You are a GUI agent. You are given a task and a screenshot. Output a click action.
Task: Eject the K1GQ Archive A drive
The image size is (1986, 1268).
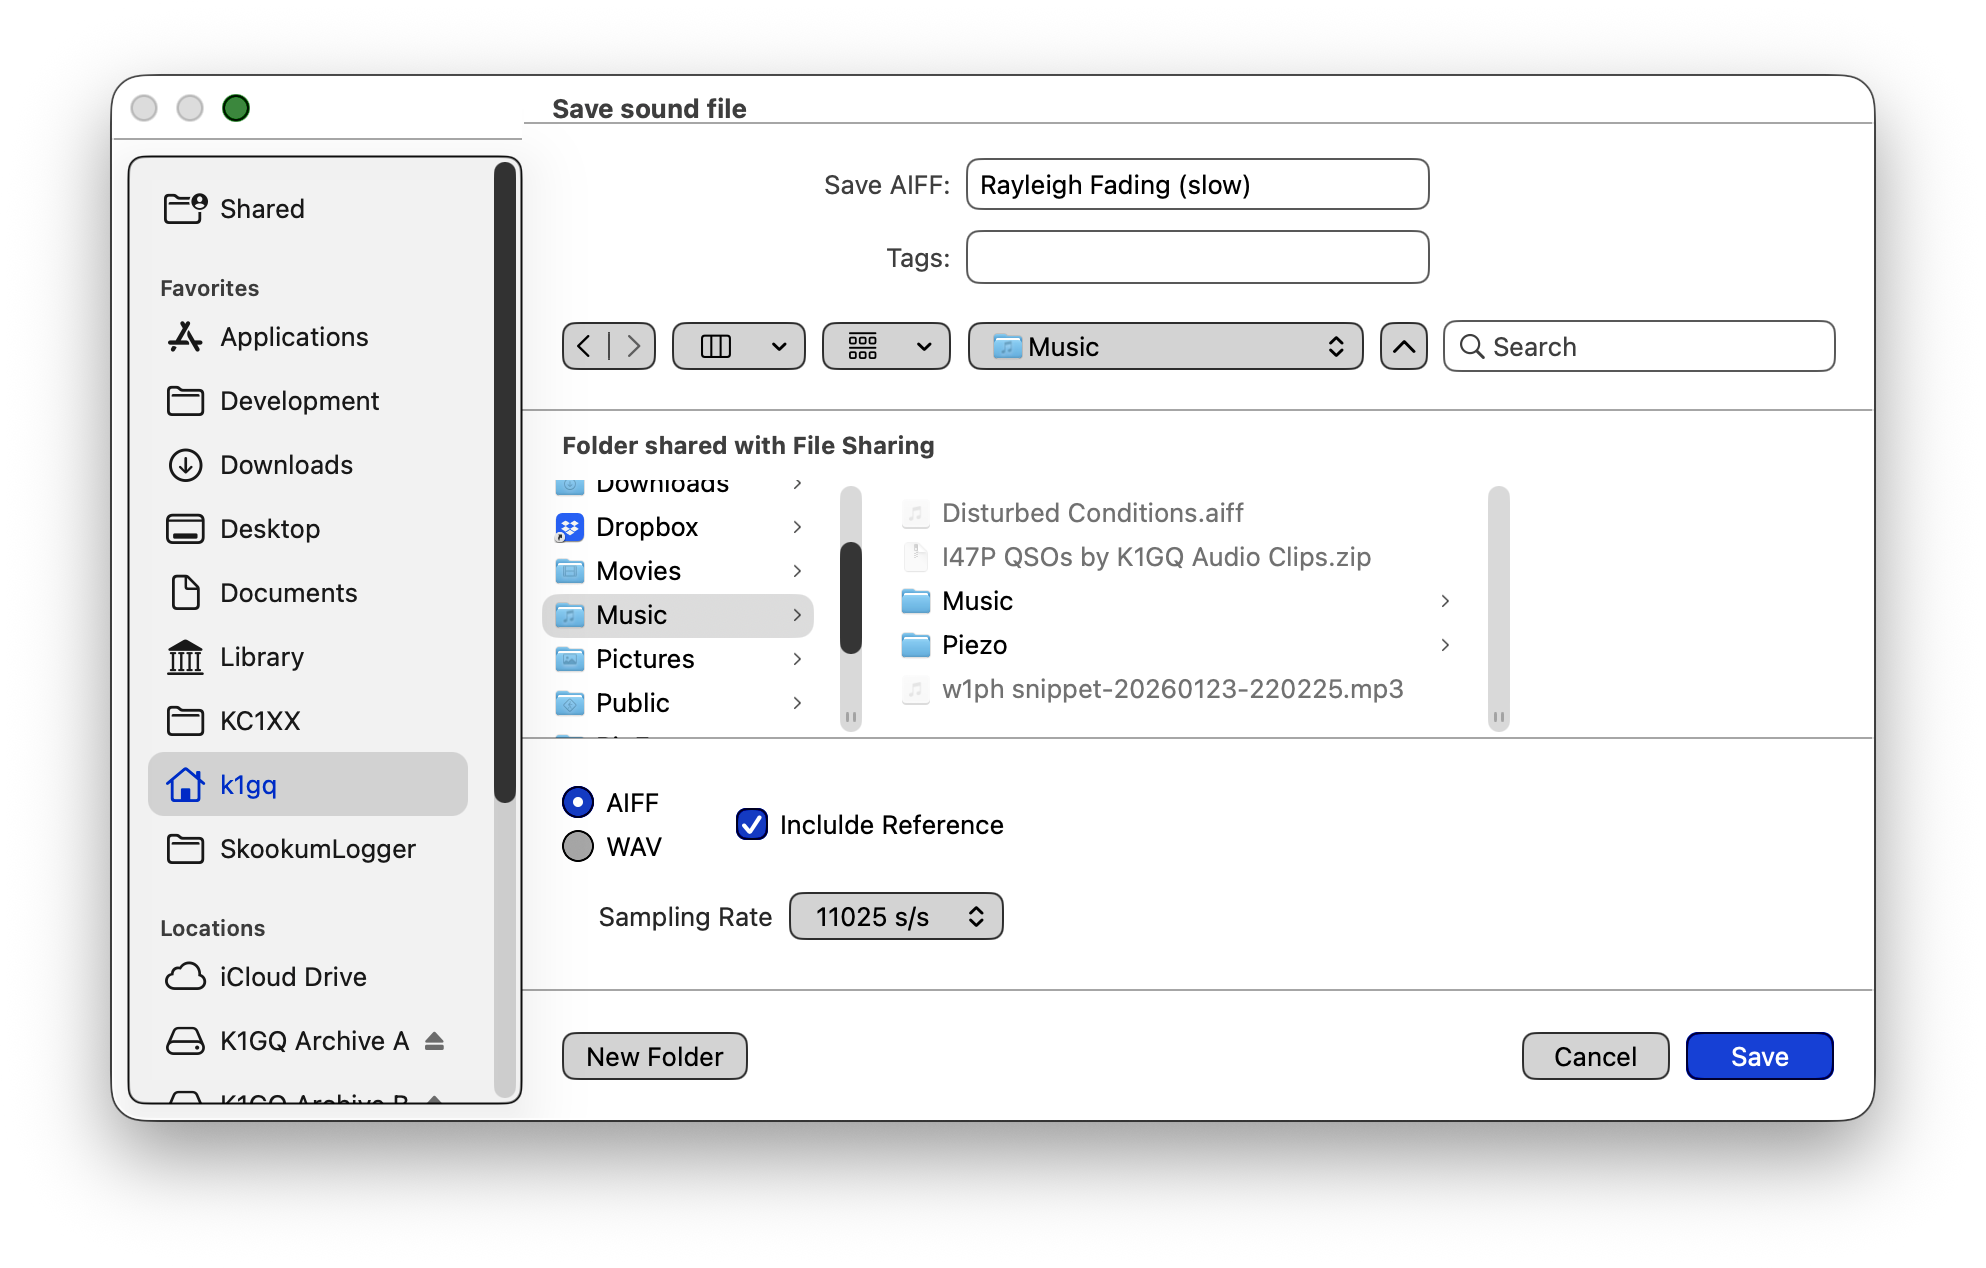click(434, 1041)
